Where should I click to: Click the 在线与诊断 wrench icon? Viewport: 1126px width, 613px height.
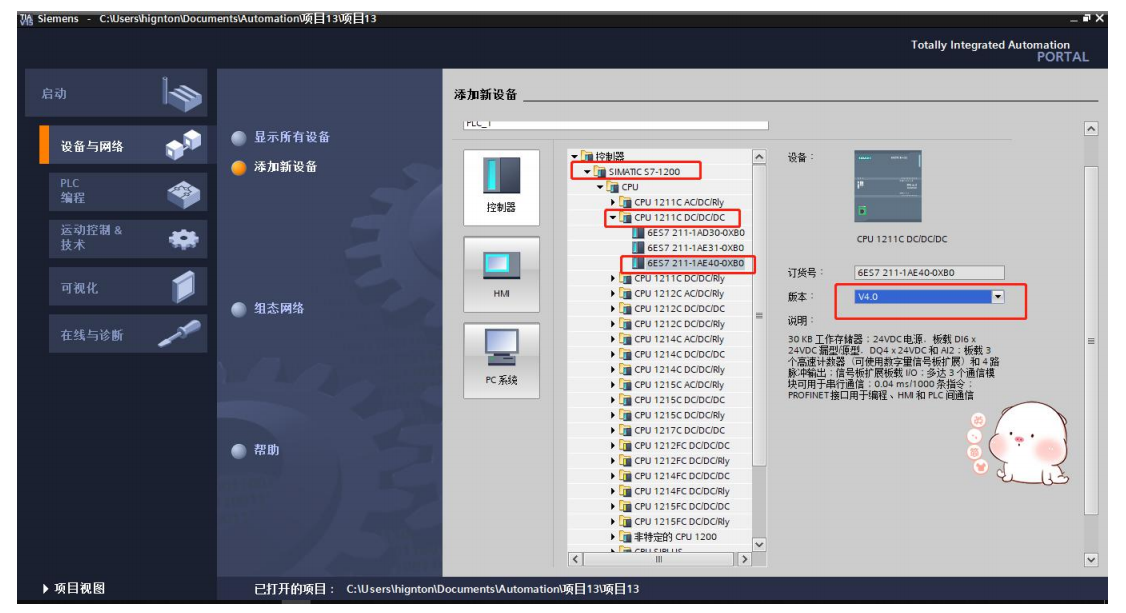click(180, 335)
